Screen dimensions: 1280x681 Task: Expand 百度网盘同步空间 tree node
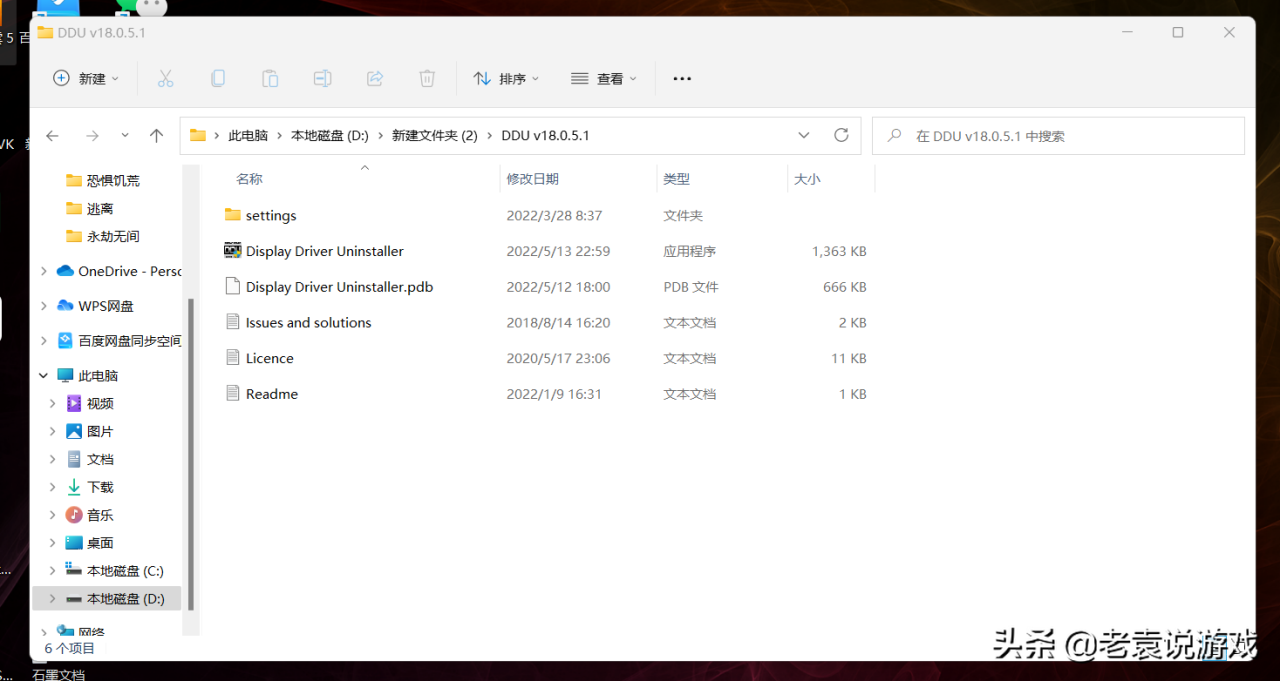43,341
